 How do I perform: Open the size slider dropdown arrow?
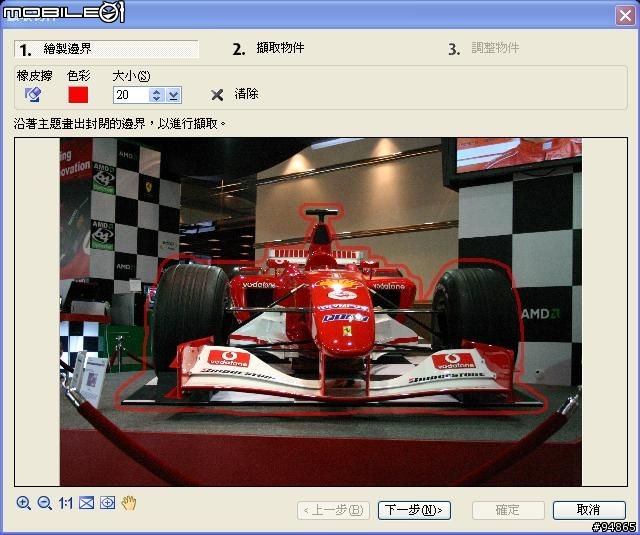pyautogui.click(x=173, y=95)
